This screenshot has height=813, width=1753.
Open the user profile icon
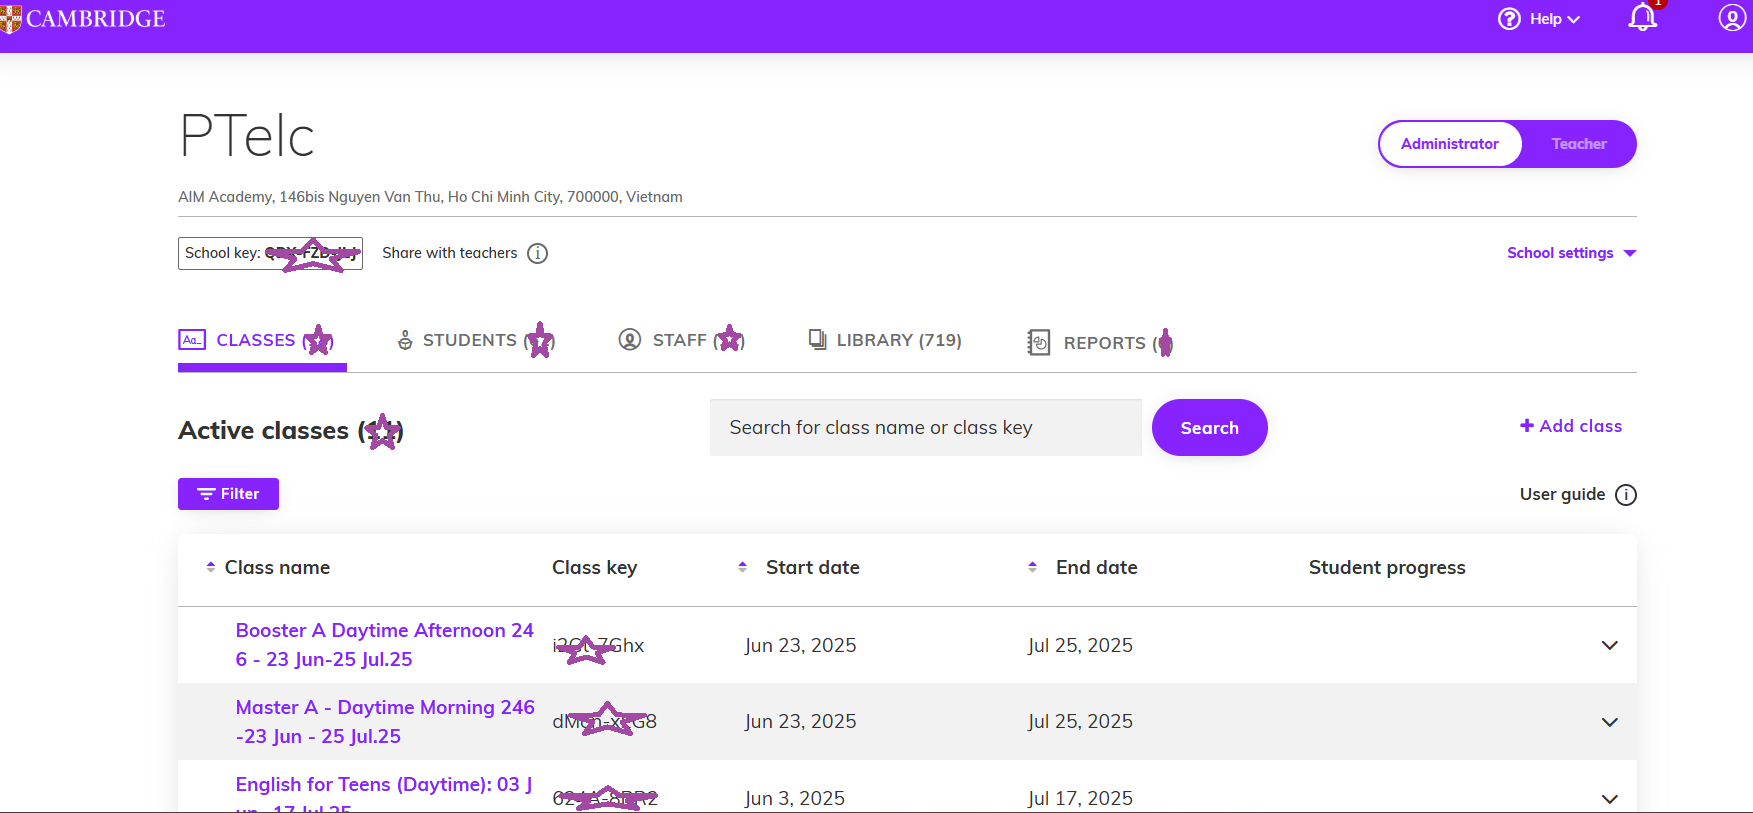1731,18
